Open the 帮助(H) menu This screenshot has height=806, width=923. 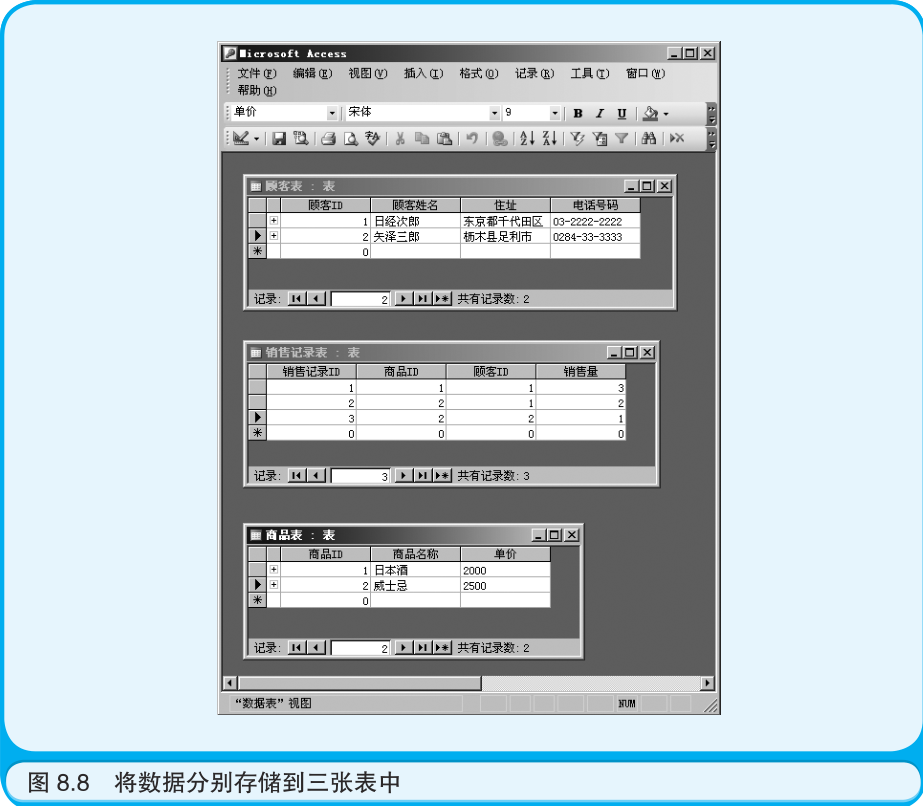[x=257, y=91]
